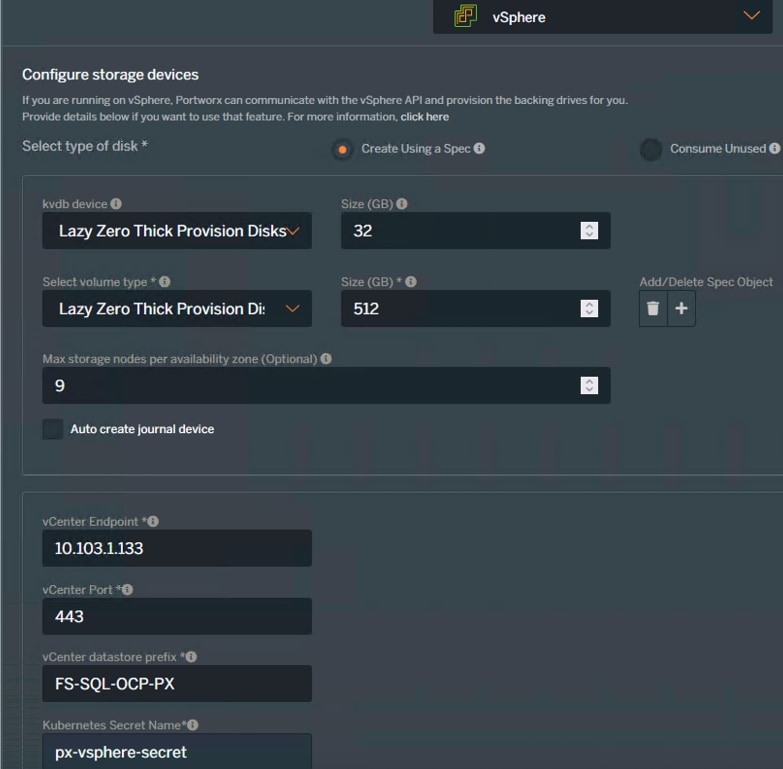The image size is (783, 769).
Task: Show info for Create Using a Spec
Action: pyautogui.click(x=479, y=148)
